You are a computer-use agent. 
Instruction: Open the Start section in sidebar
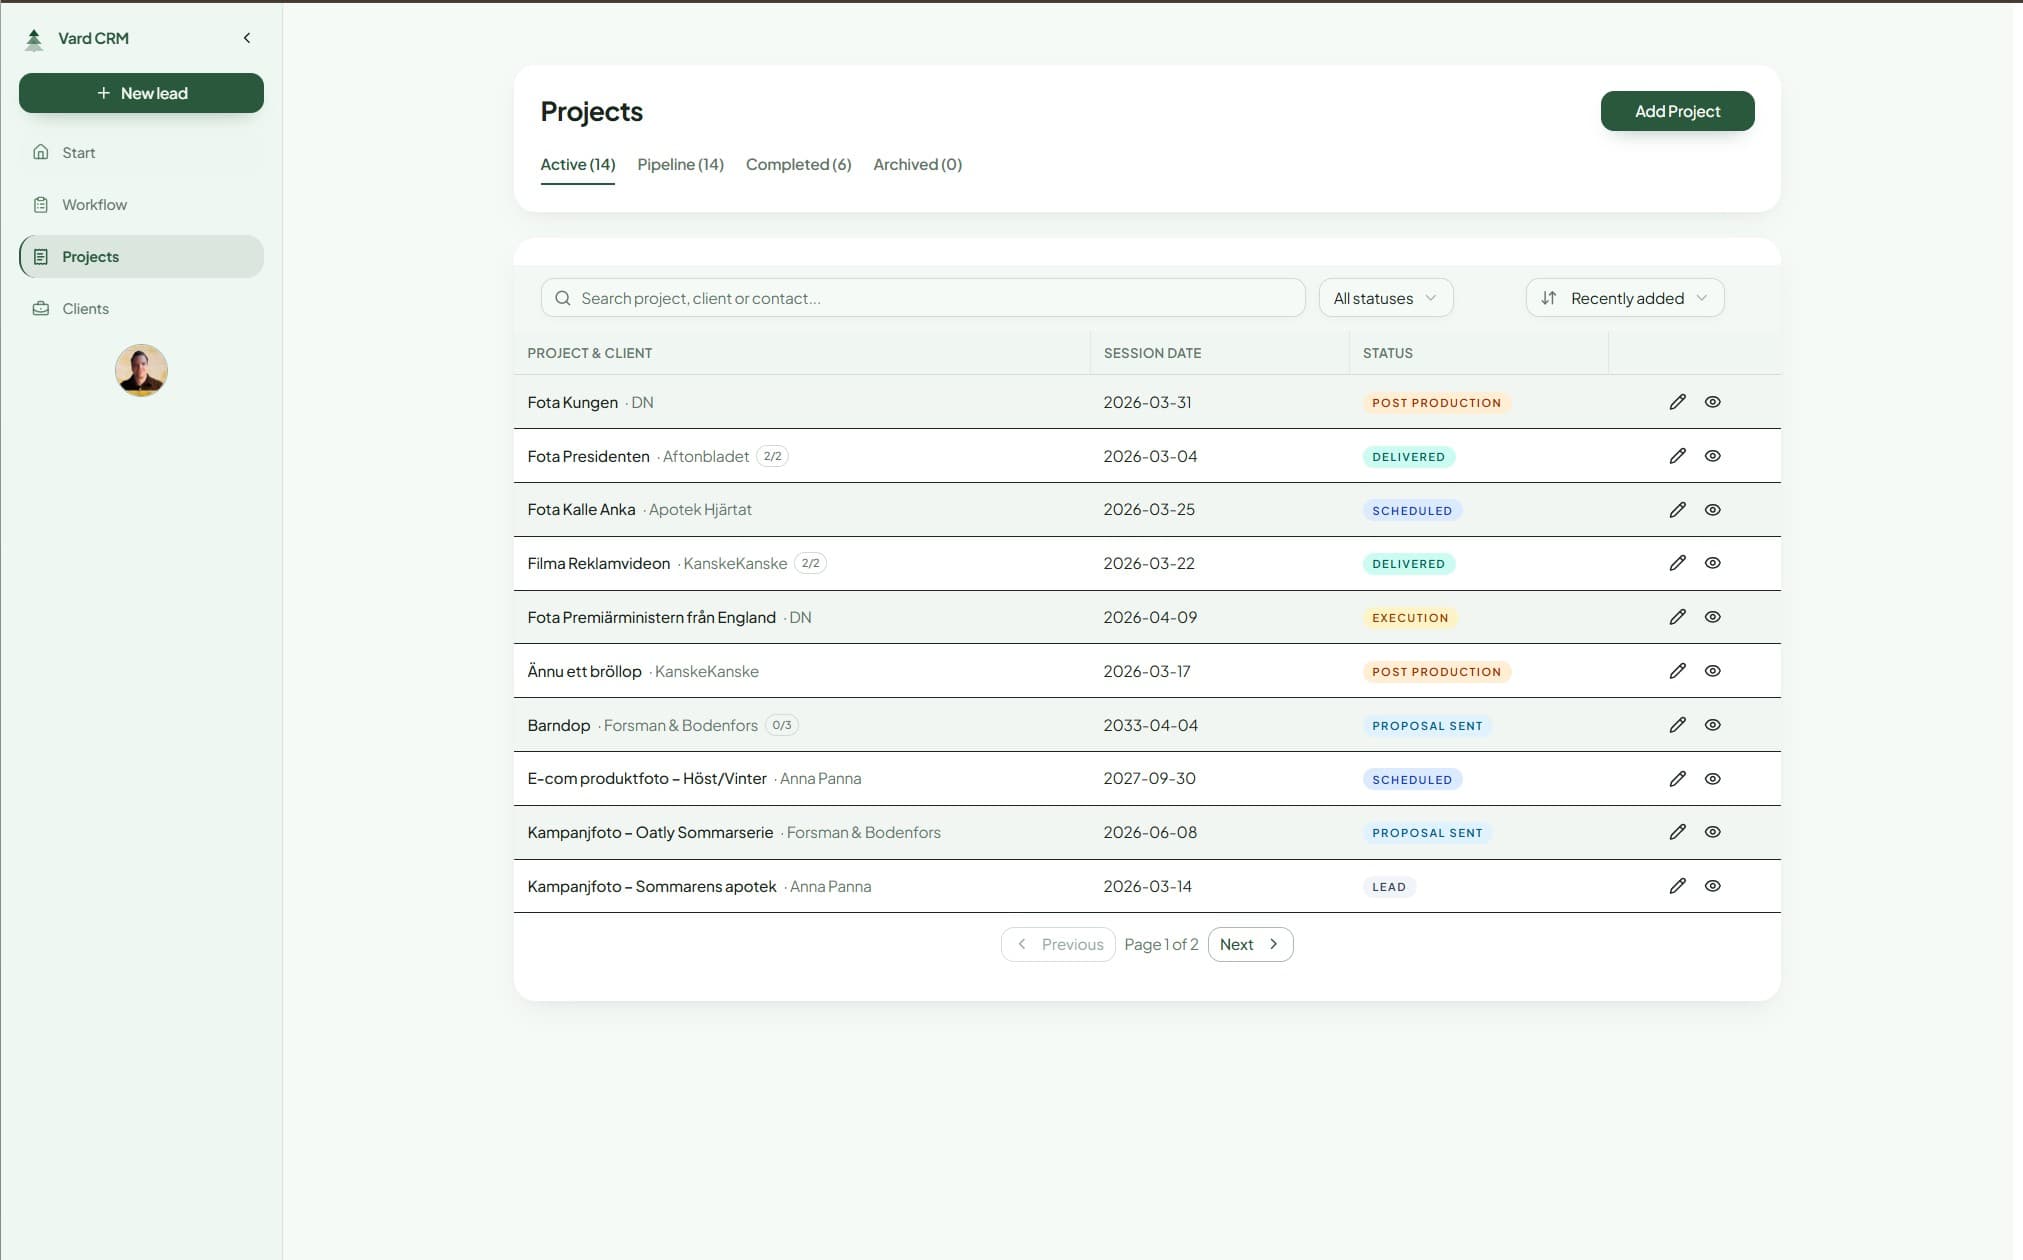[79, 152]
